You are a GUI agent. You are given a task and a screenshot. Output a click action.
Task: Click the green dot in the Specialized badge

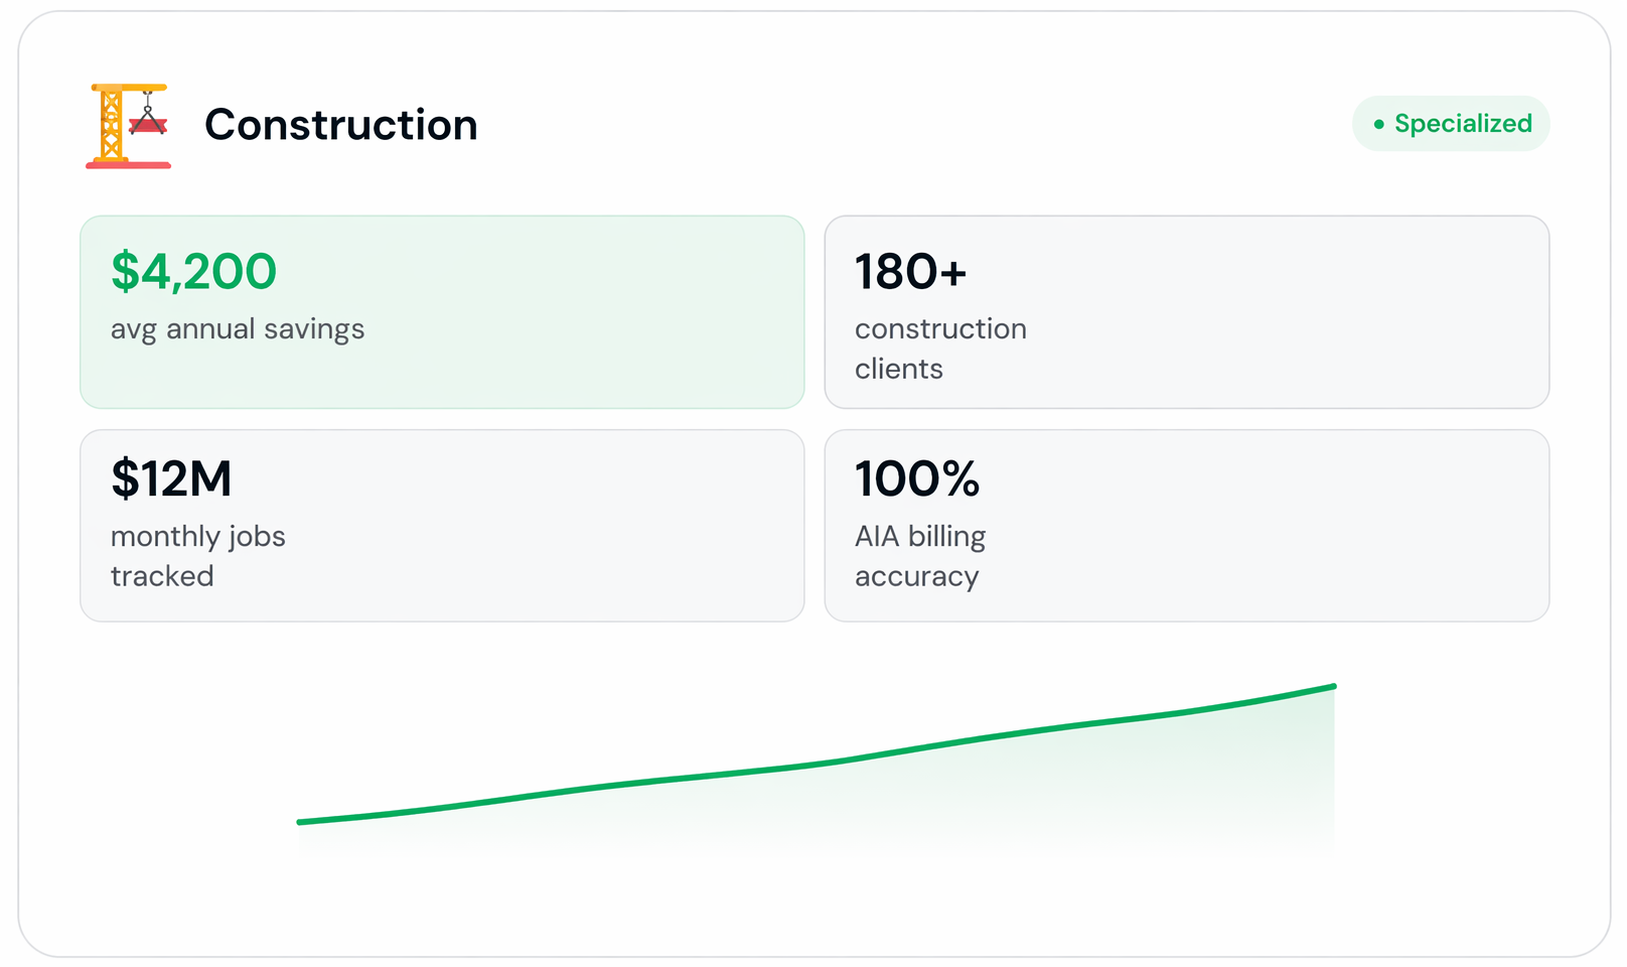click(x=1379, y=124)
